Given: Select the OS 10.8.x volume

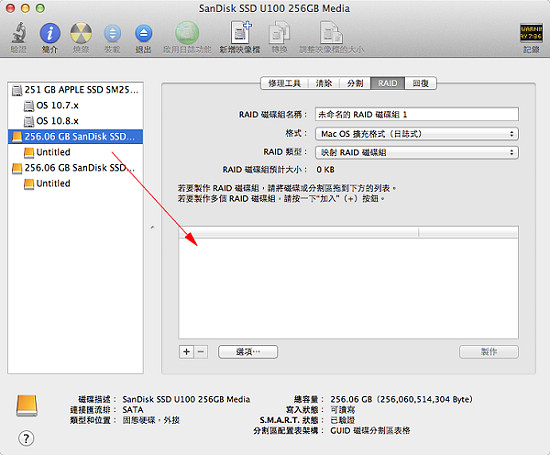Looking at the screenshot, I should (75, 121).
